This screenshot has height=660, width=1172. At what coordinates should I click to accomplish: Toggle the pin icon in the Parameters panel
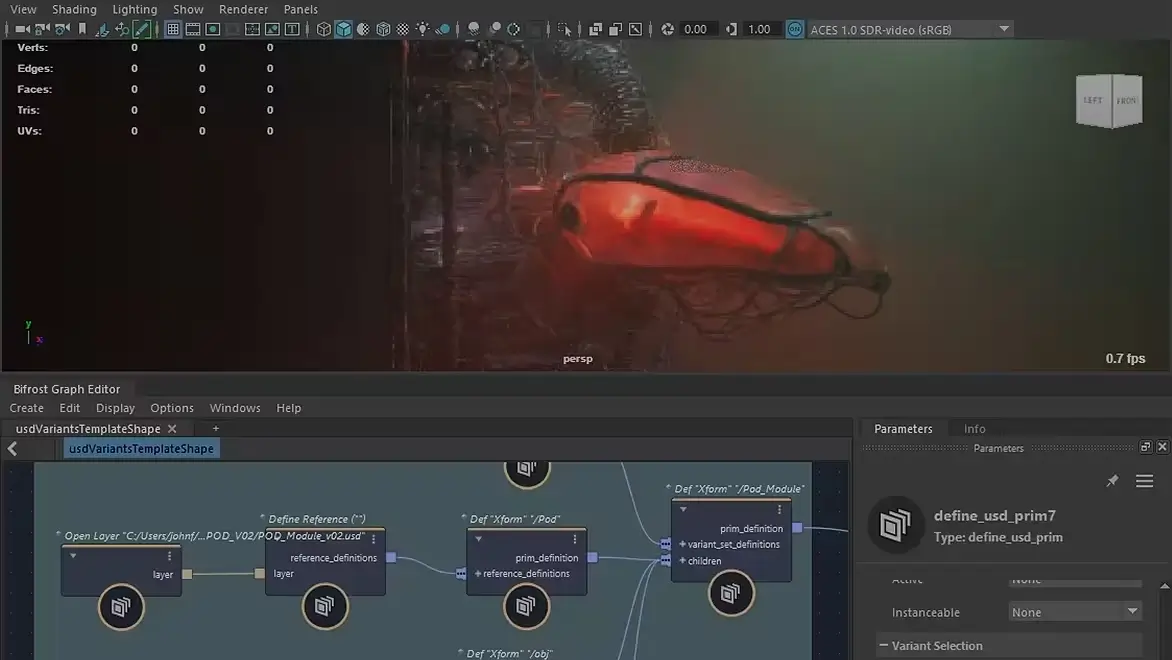1112,481
